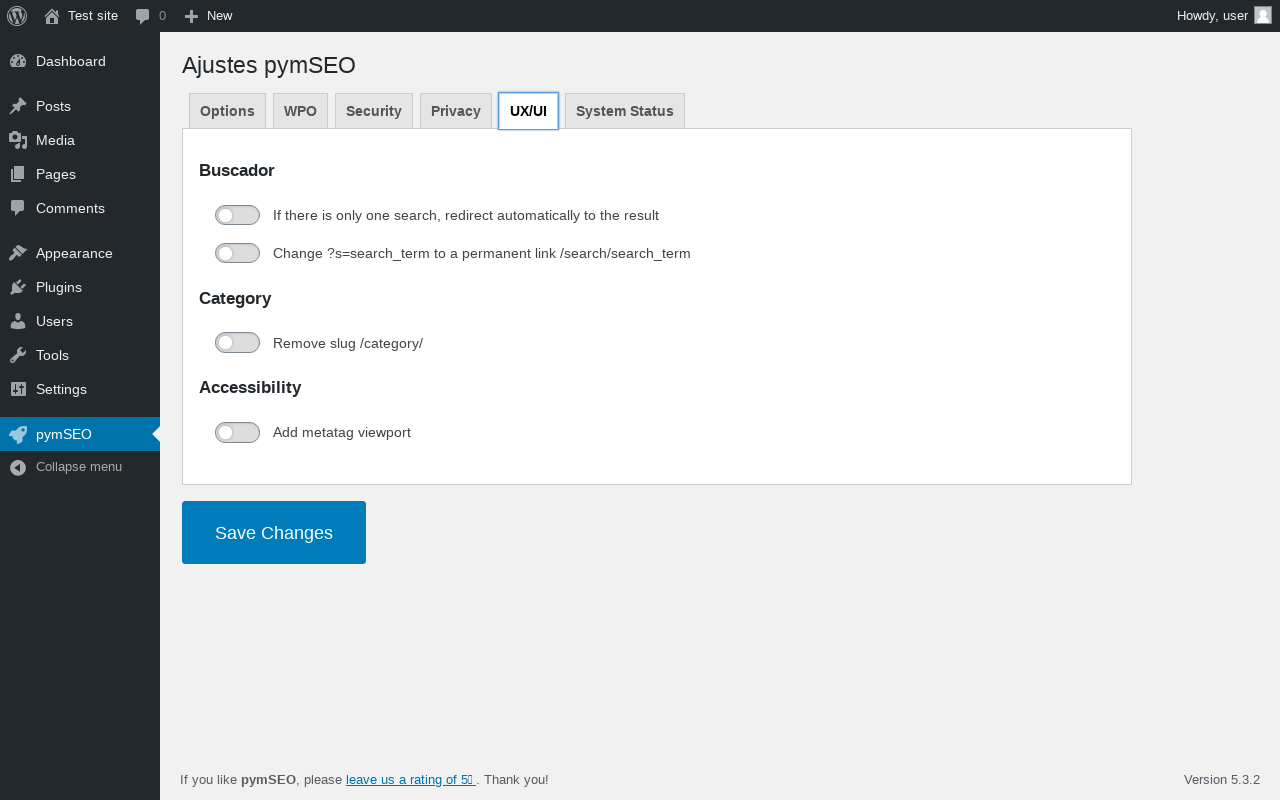
Task: Click the pymSEO rocket icon
Action: click(x=18, y=434)
